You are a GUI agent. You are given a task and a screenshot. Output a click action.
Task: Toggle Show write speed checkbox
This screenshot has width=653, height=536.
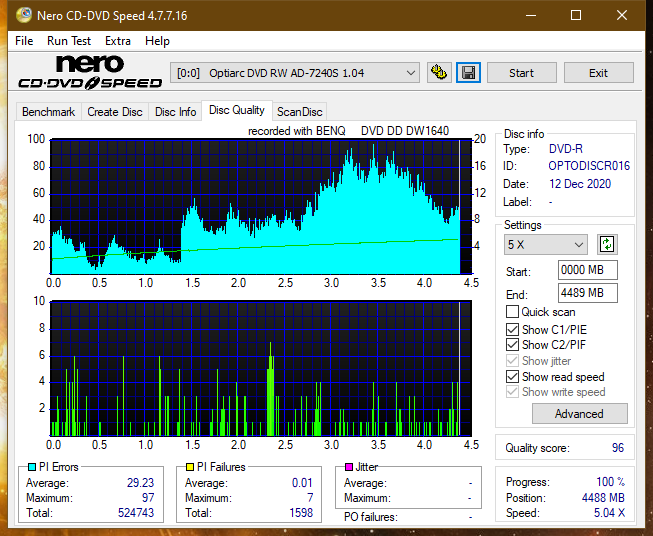[x=512, y=392]
